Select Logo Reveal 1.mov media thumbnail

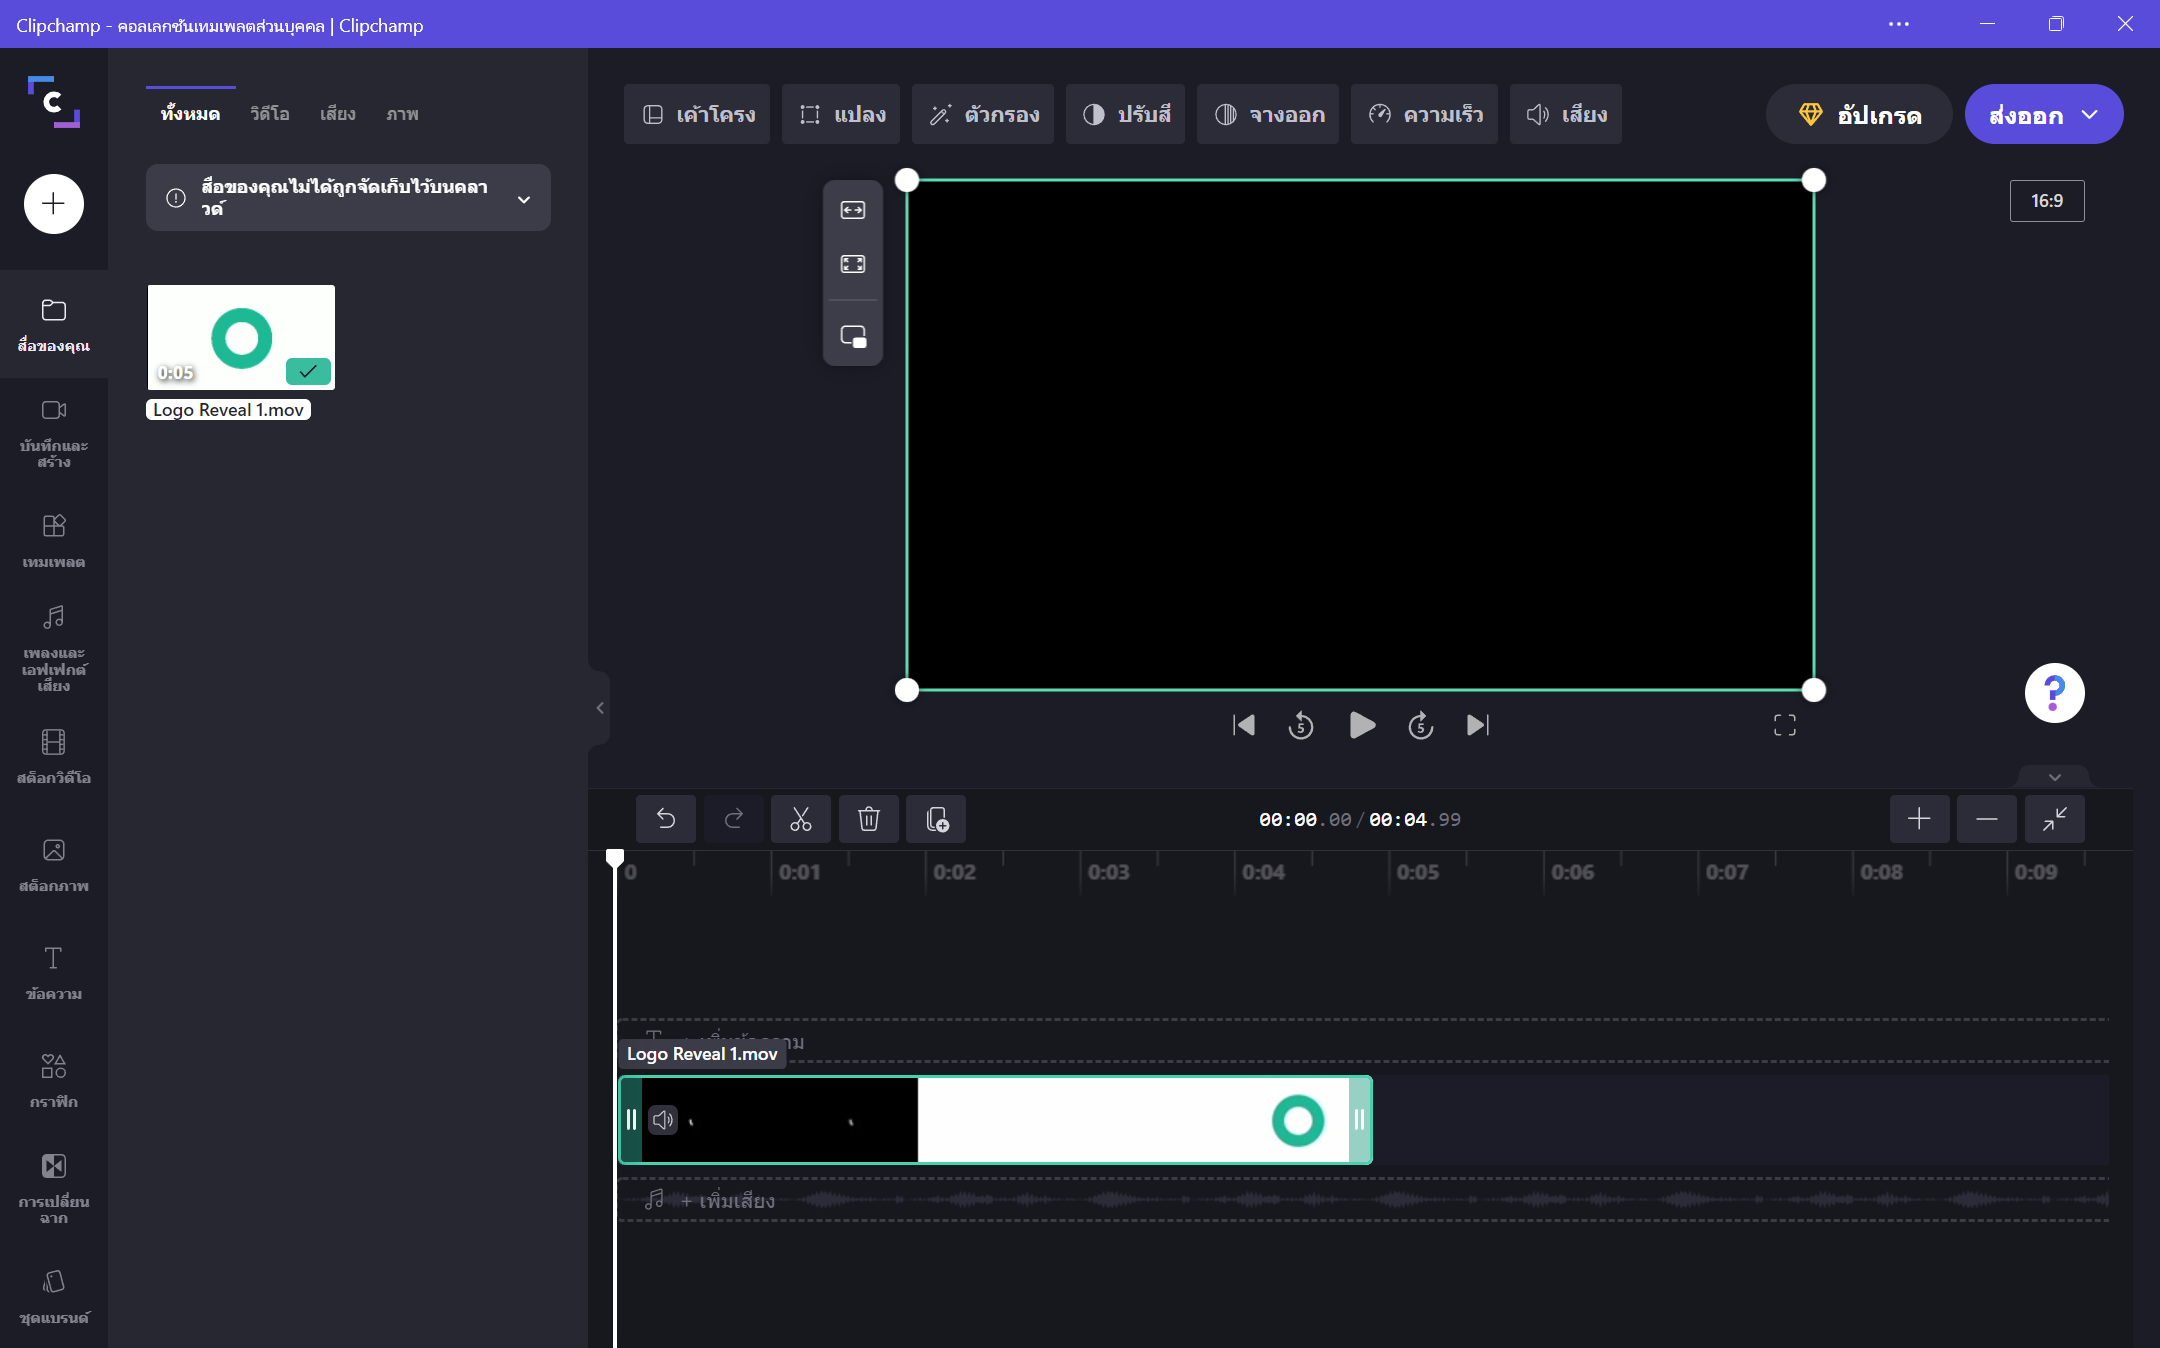[241, 338]
